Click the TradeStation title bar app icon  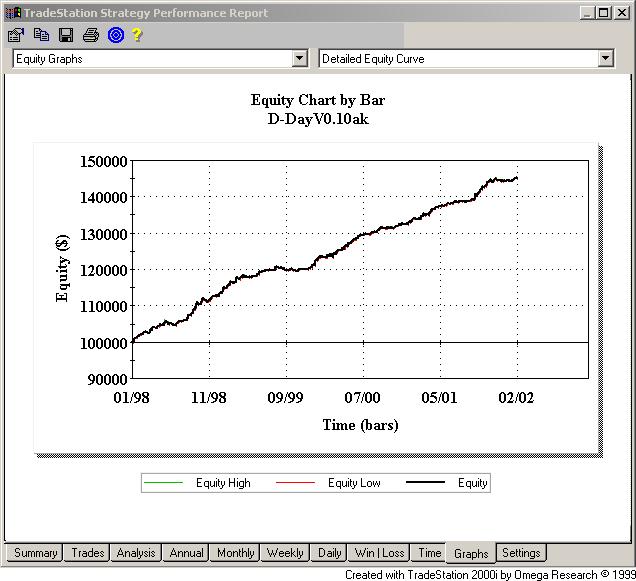(13, 13)
